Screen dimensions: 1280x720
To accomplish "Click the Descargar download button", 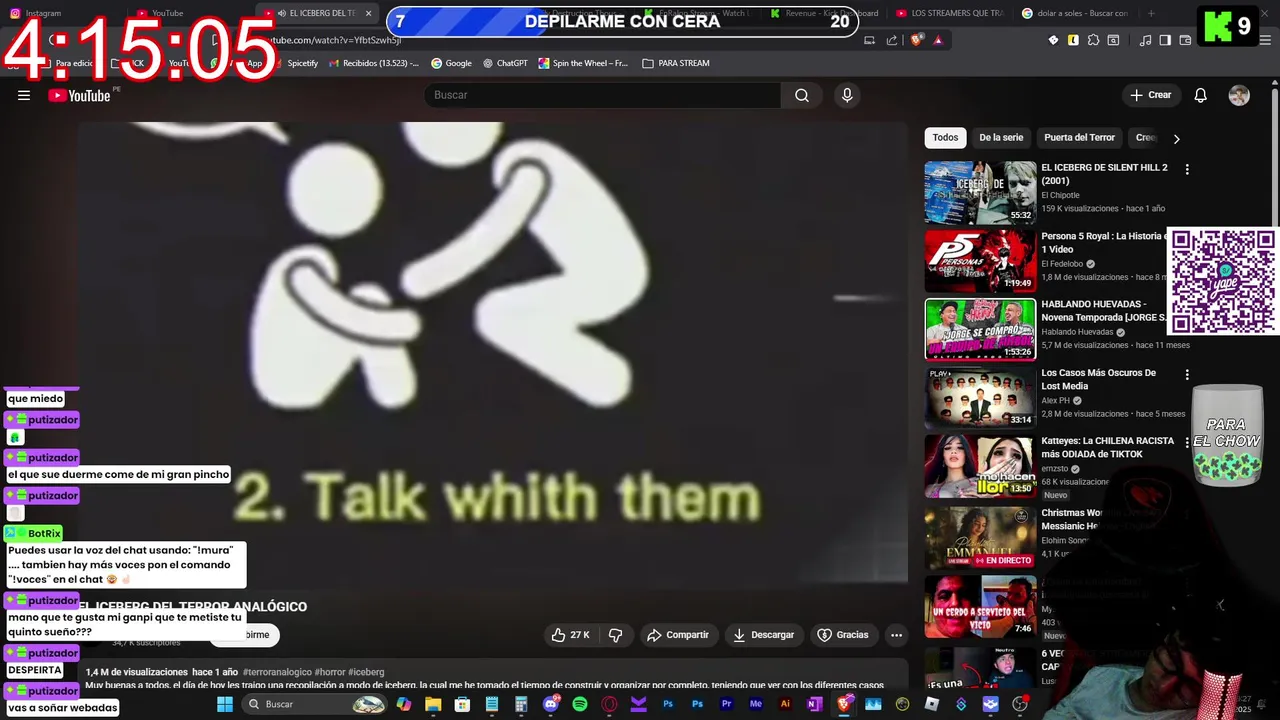I will coord(763,635).
